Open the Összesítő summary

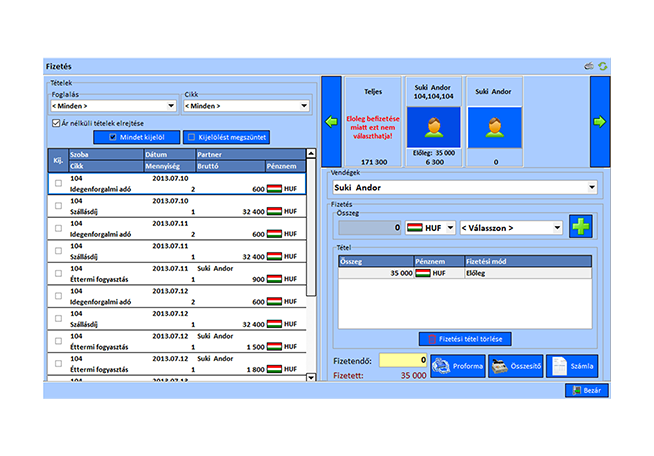click(514, 366)
